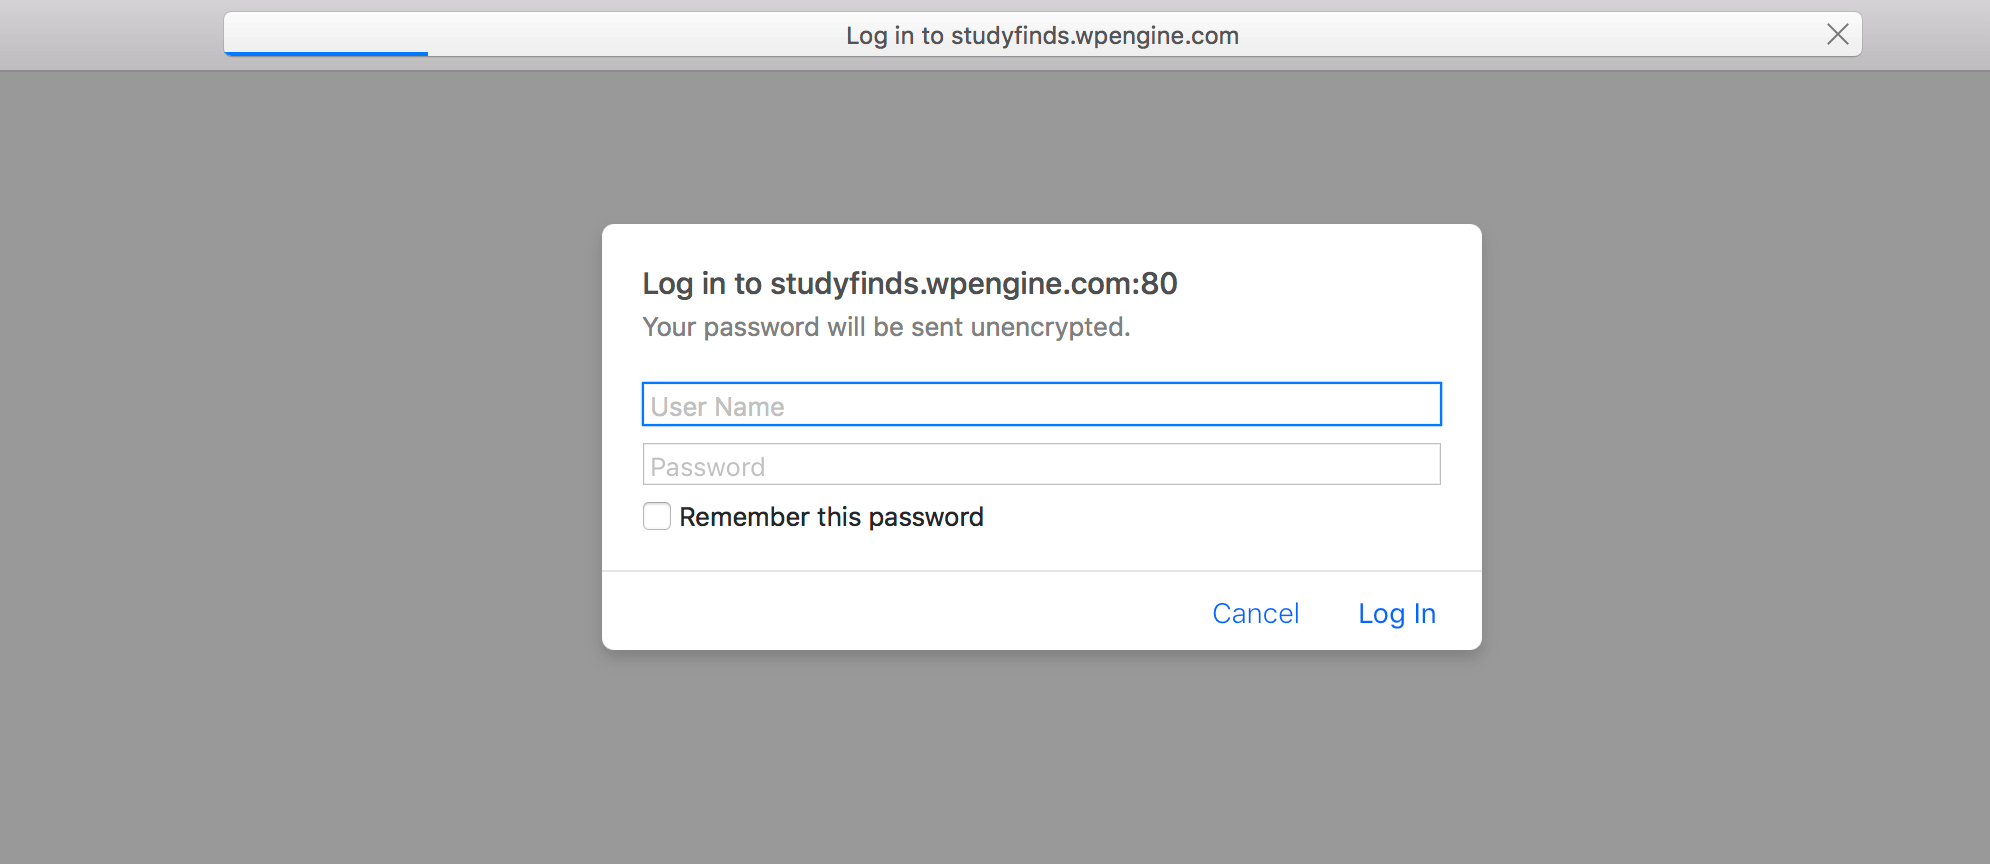The height and width of the screenshot is (864, 1990).
Task: Enable the Remember this password checkbox
Action: click(x=657, y=516)
